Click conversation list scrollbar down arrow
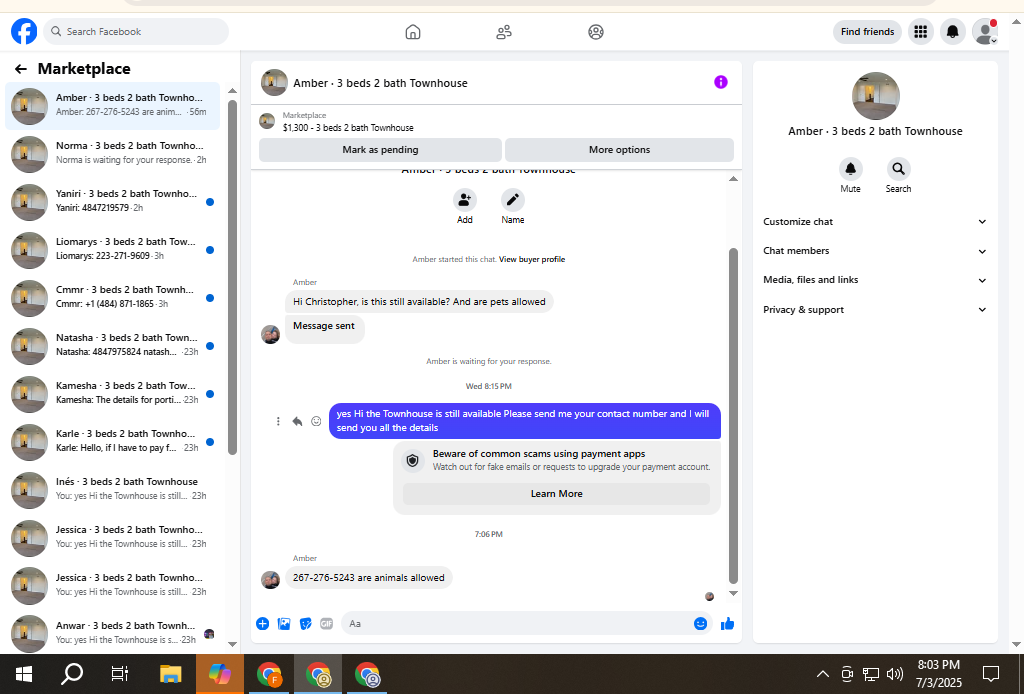Image resolution: width=1024 pixels, height=694 pixels. click(232, 644)
